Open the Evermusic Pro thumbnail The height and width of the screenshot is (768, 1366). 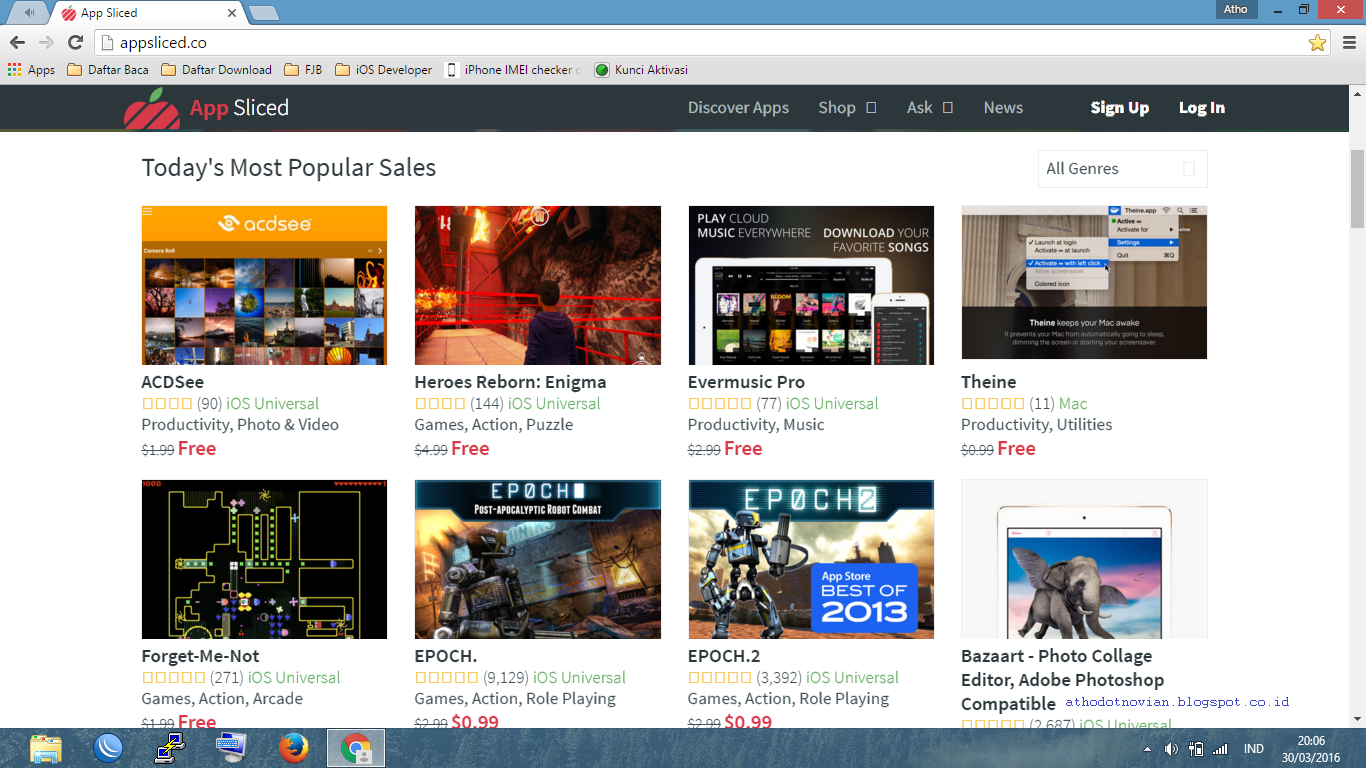pos(811,285)
